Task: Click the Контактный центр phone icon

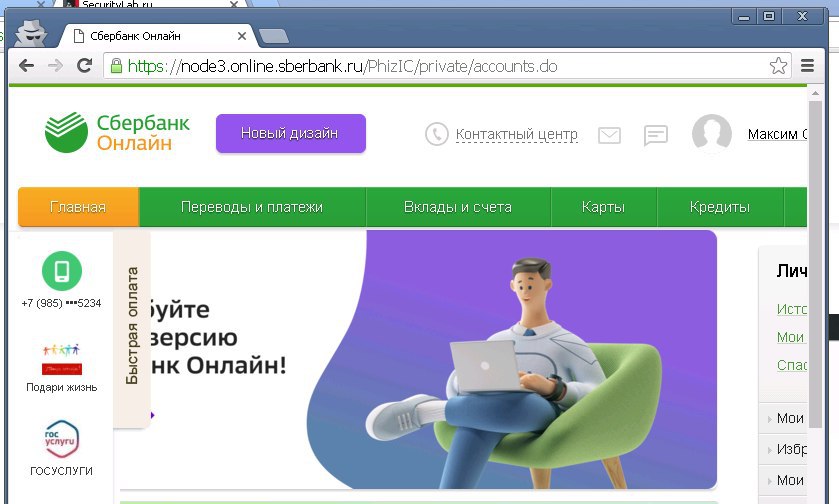Action: [x=437, y=134]
